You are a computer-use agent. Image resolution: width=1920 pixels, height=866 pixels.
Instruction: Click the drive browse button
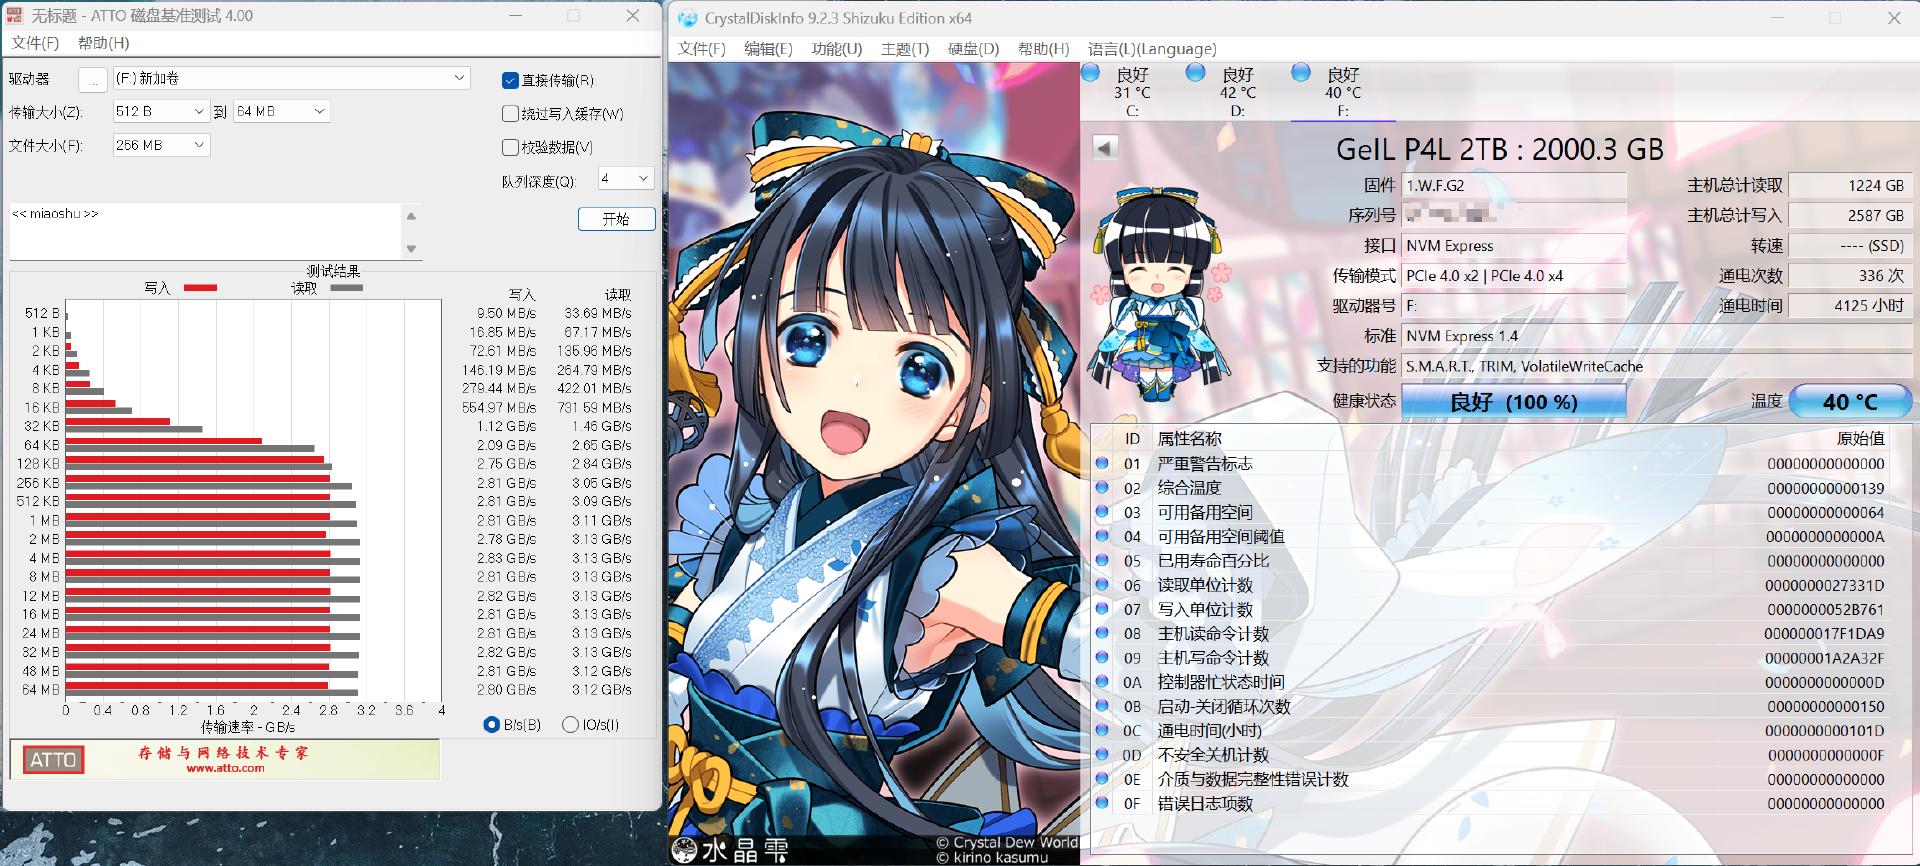pyautogui.click(x=92, y=79)
